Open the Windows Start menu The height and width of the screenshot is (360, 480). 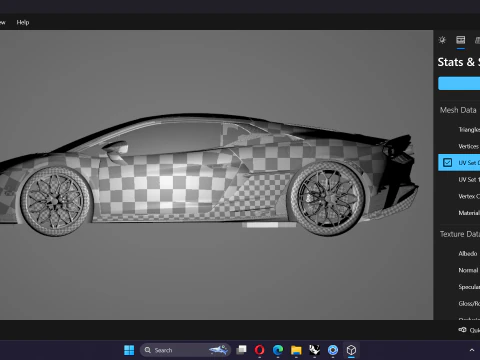point(129,350)
